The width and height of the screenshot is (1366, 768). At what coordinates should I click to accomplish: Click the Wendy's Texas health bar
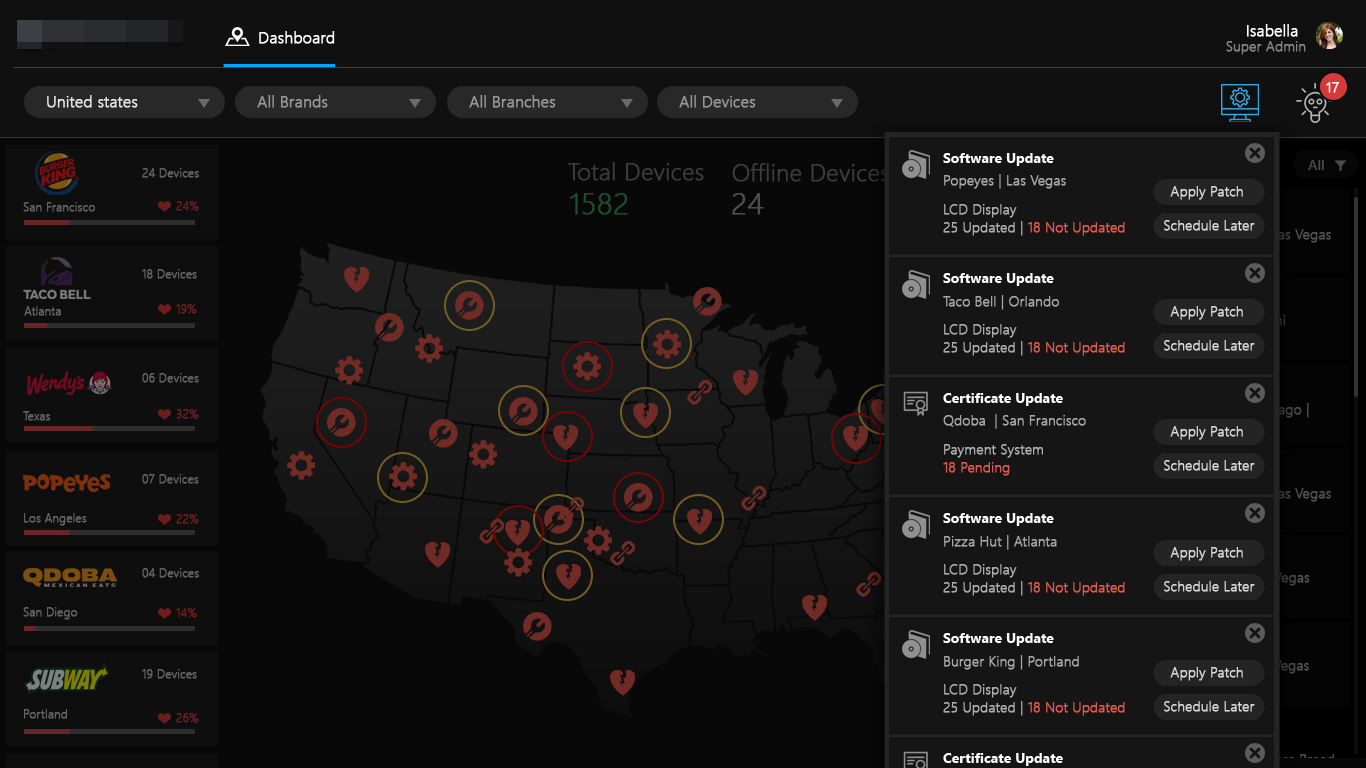(109, 428)
